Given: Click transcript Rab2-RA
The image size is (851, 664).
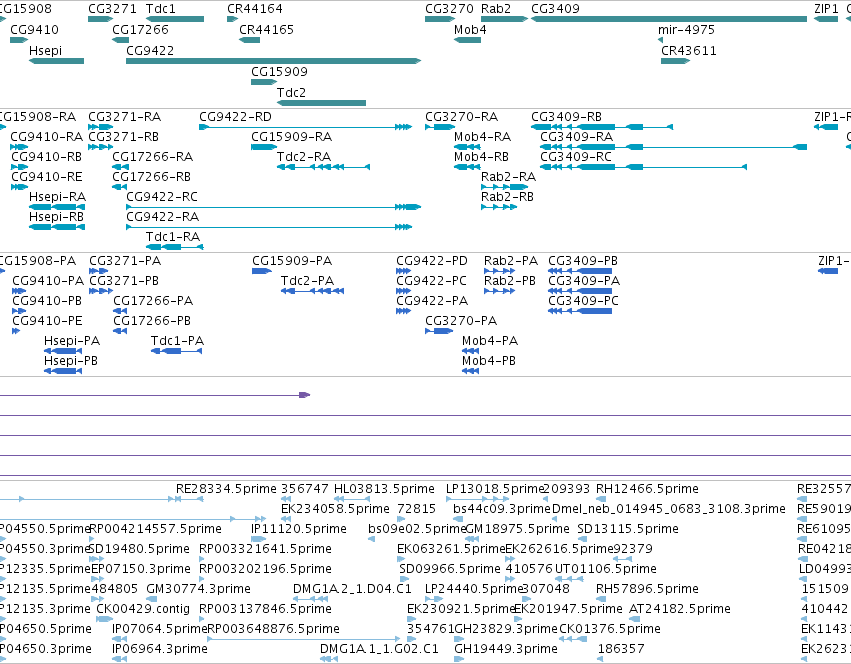Looking at the screenshot, I should tap(508, 178).
